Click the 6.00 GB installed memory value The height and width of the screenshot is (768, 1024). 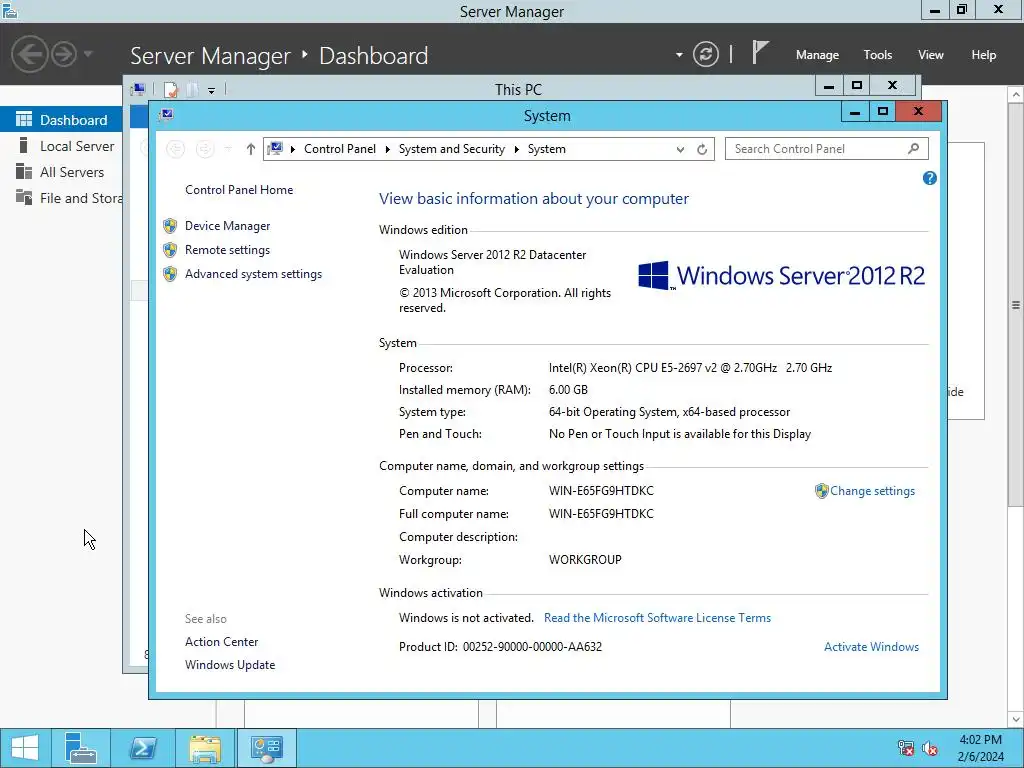click(568, 390)
